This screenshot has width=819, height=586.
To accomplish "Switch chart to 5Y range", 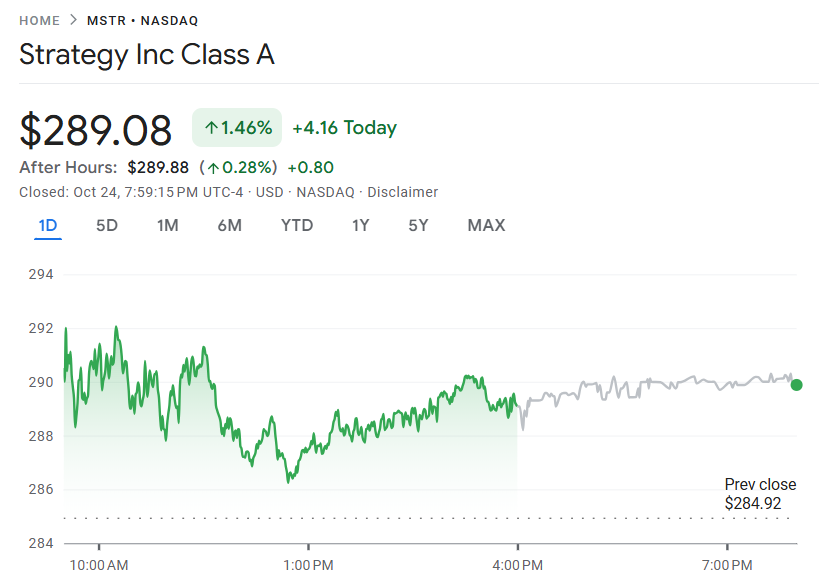I will tap(418, 225).
